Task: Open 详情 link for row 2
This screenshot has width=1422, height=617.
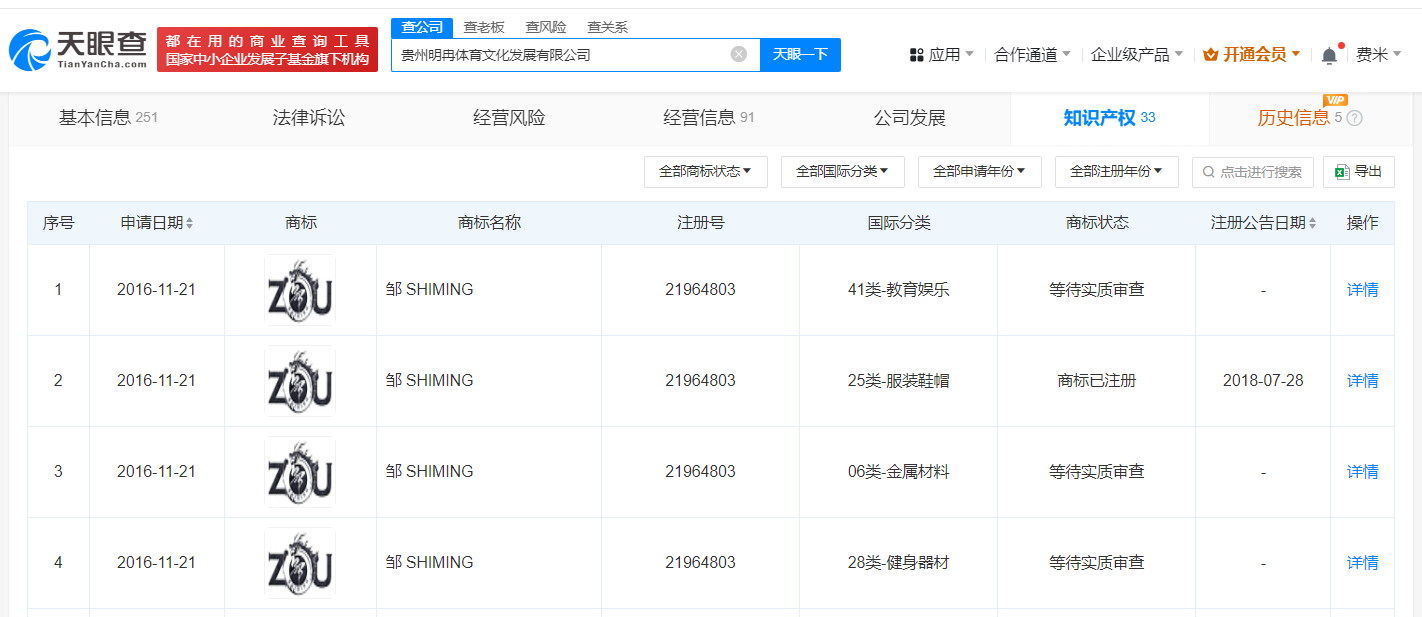Action: tap(1362, 381)
